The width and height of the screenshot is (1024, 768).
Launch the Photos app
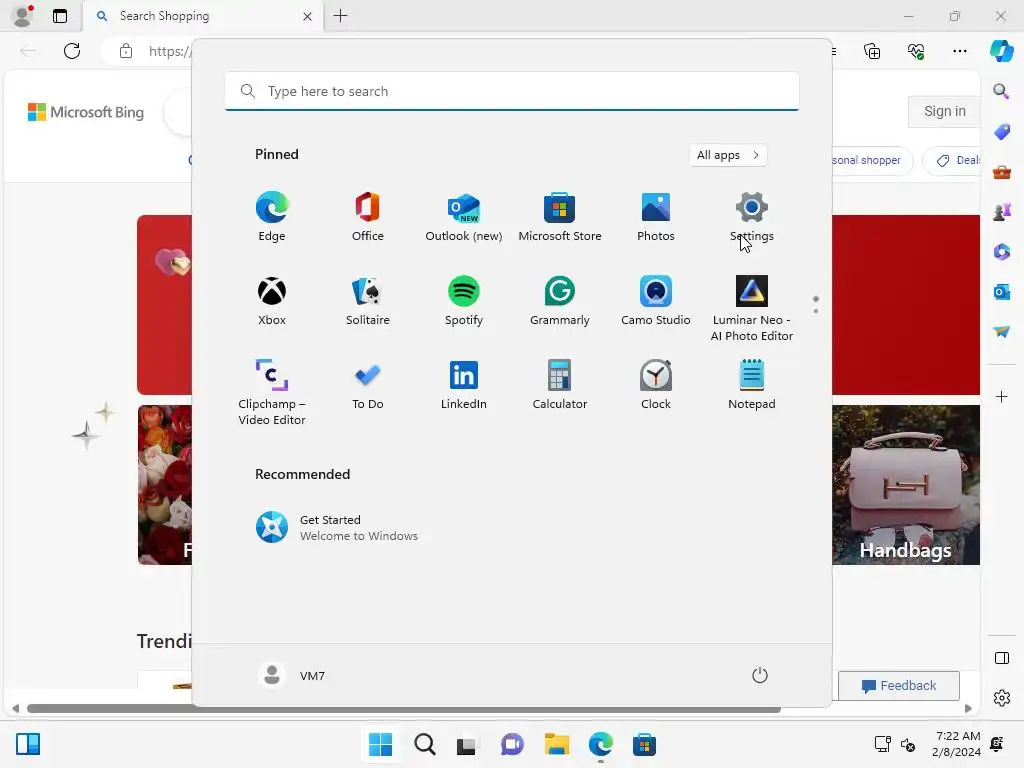(x=656, y=217)
